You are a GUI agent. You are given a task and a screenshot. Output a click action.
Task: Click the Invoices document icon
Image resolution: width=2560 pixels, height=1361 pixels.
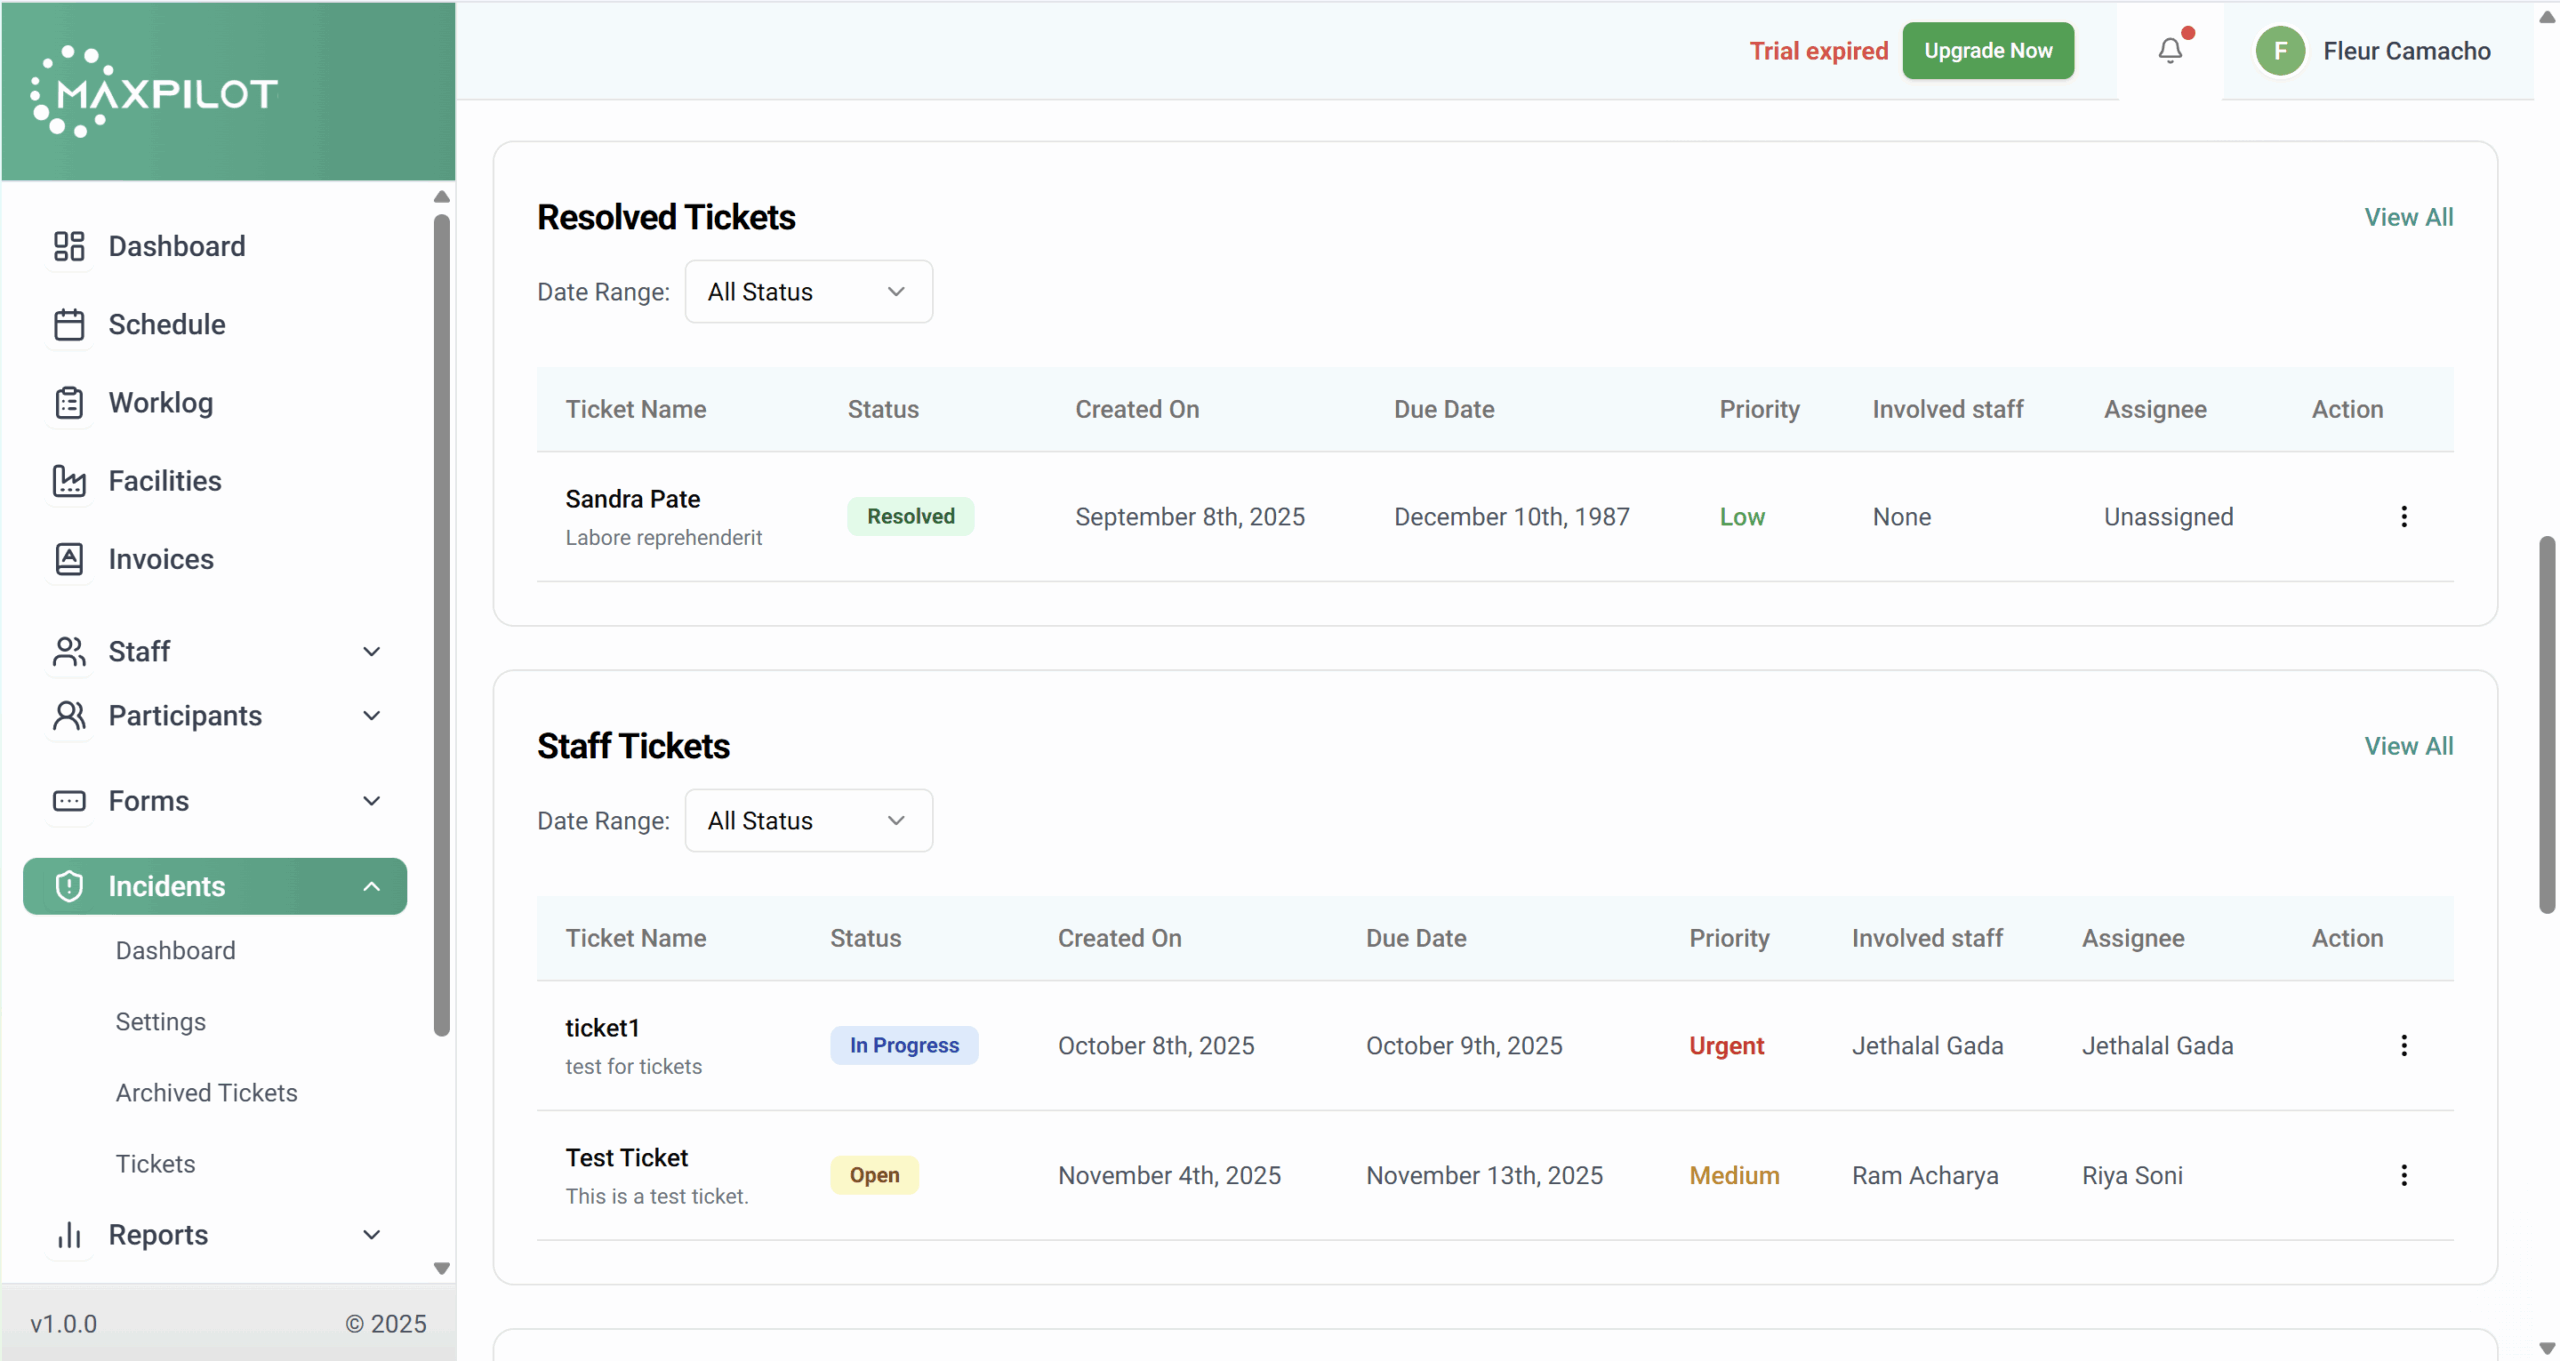[x=69, y=559]
